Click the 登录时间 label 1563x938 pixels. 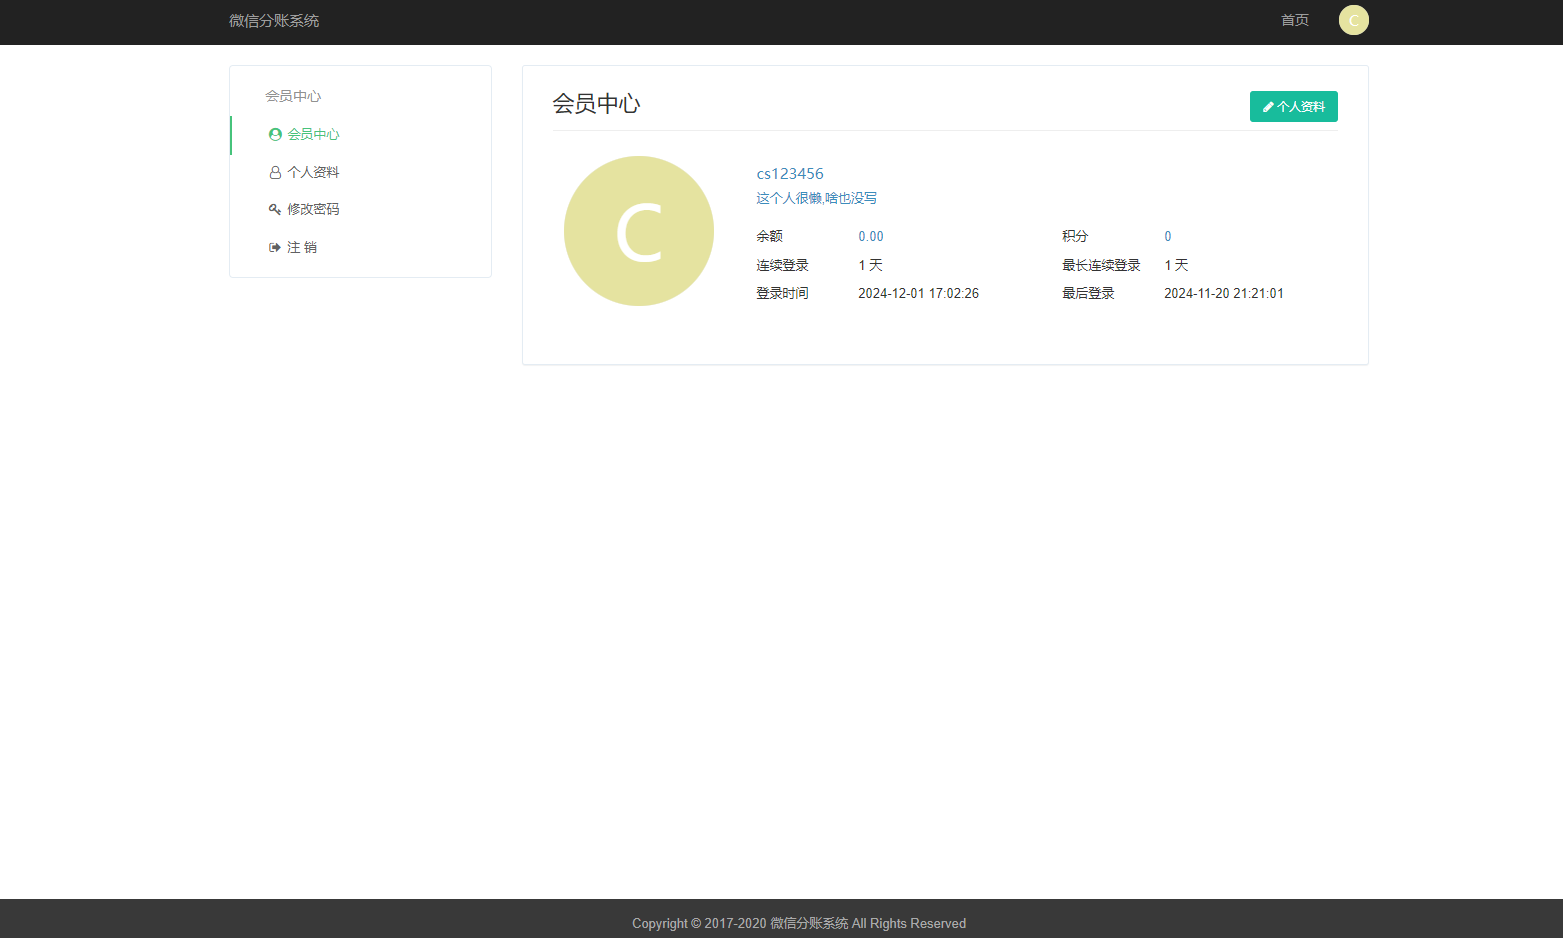(x=782, y=293)
